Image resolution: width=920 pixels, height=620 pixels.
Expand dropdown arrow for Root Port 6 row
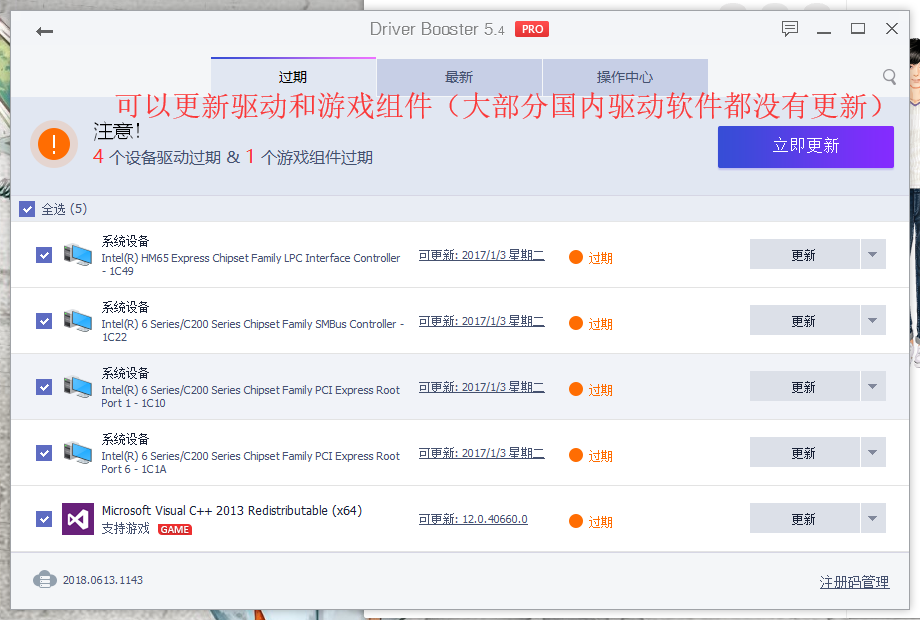(x=873, y=452)
